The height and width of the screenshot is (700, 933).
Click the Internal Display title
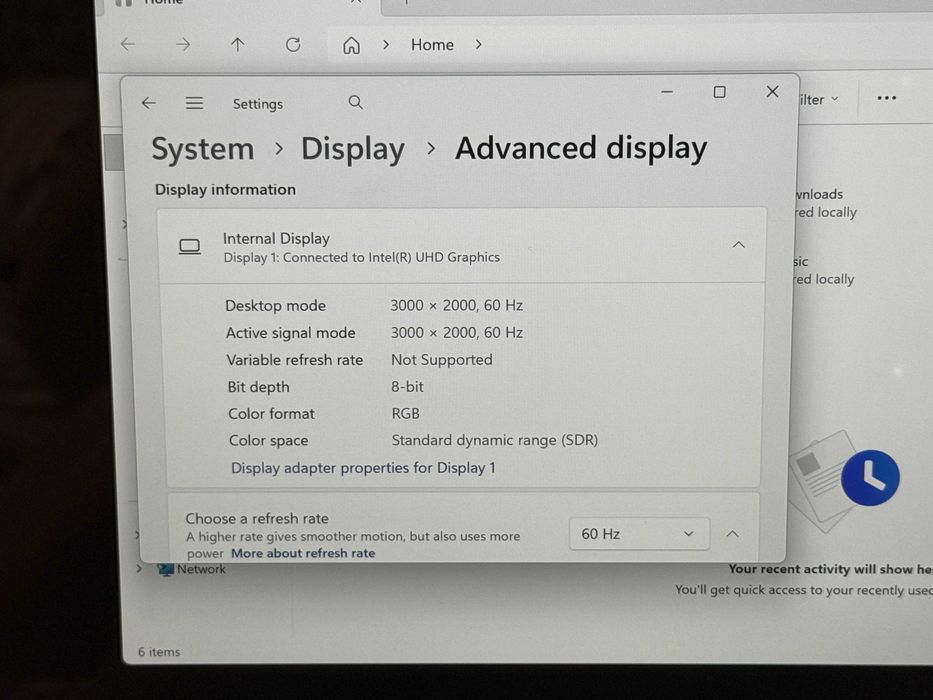(276, 239)
